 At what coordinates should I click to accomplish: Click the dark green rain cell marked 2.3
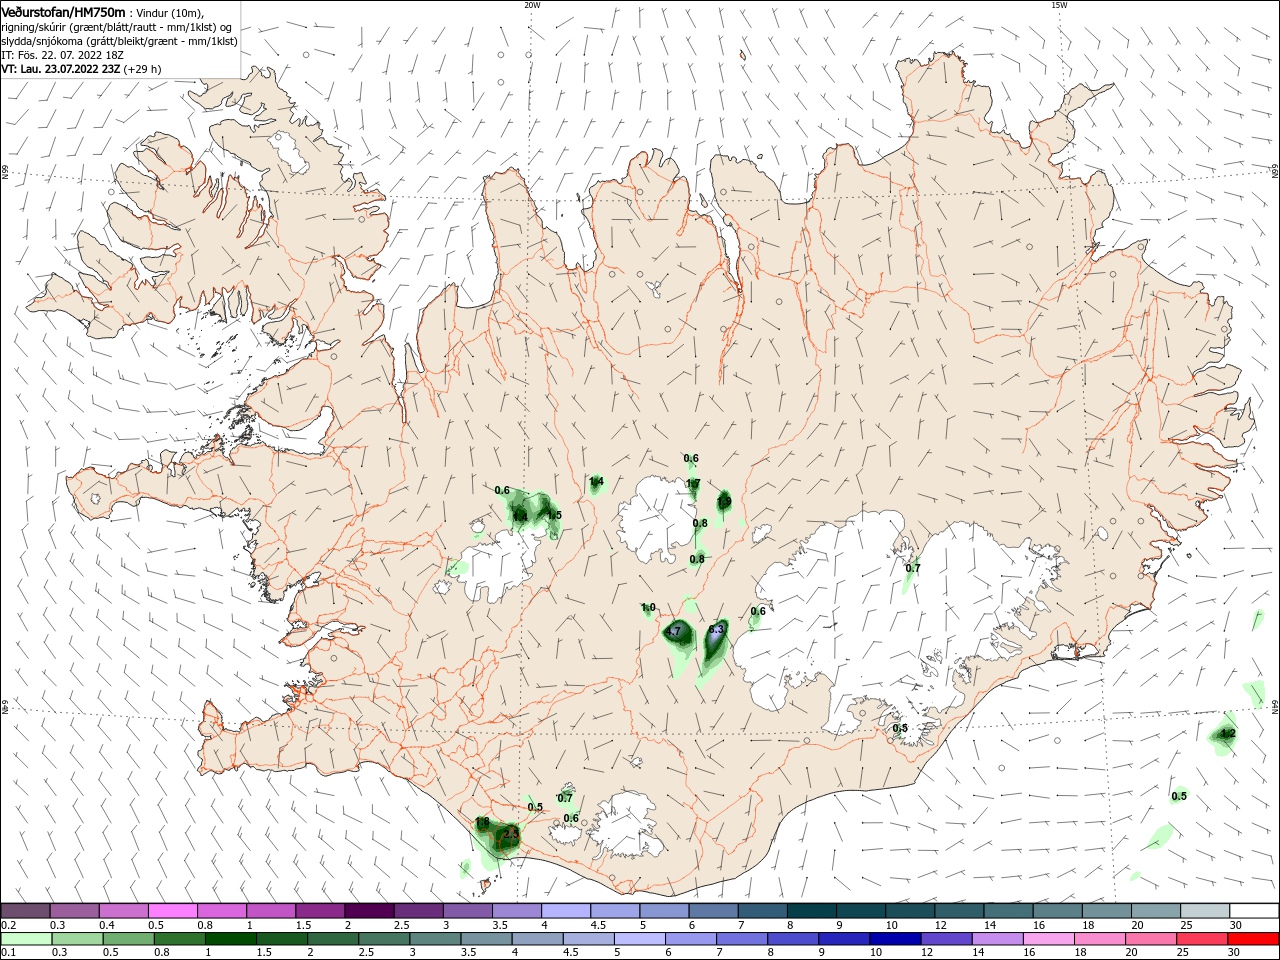coord(508,837)
